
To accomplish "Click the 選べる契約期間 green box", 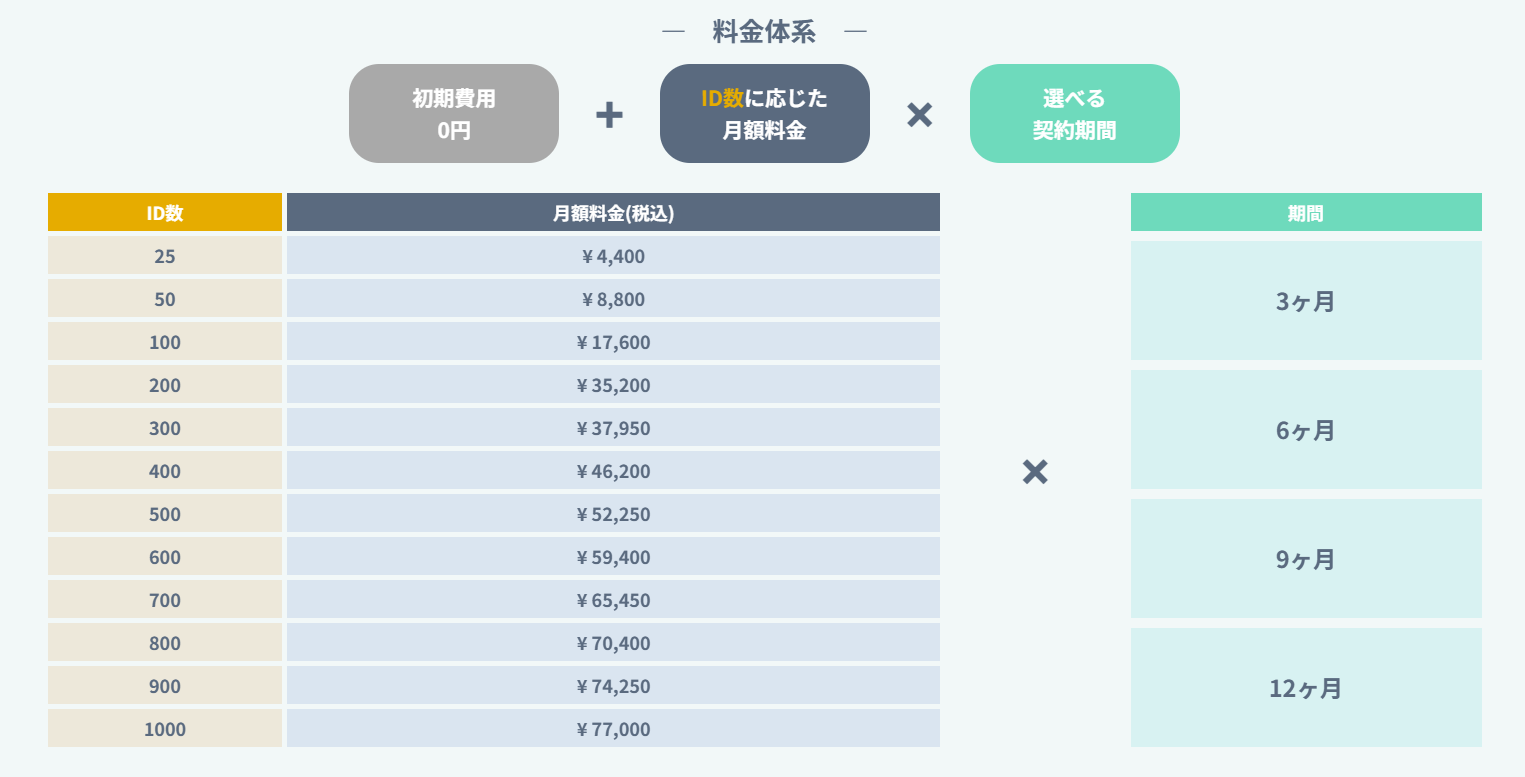I will coord(1074,114).
